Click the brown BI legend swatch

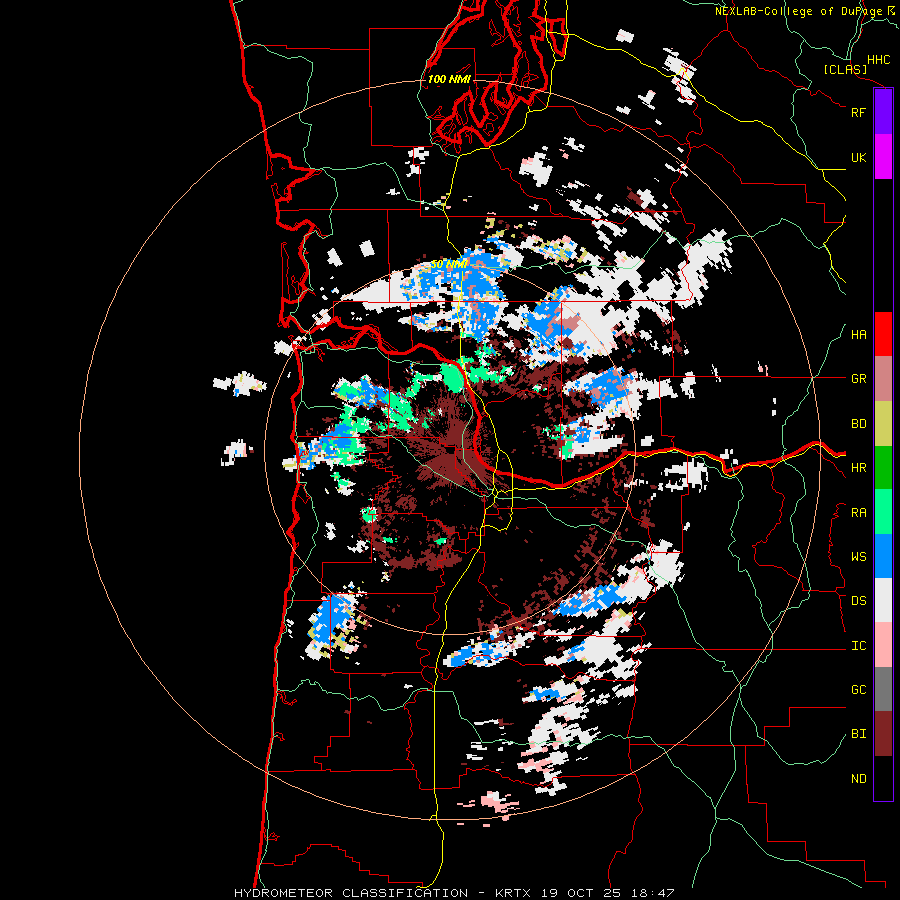pos(883,734)
